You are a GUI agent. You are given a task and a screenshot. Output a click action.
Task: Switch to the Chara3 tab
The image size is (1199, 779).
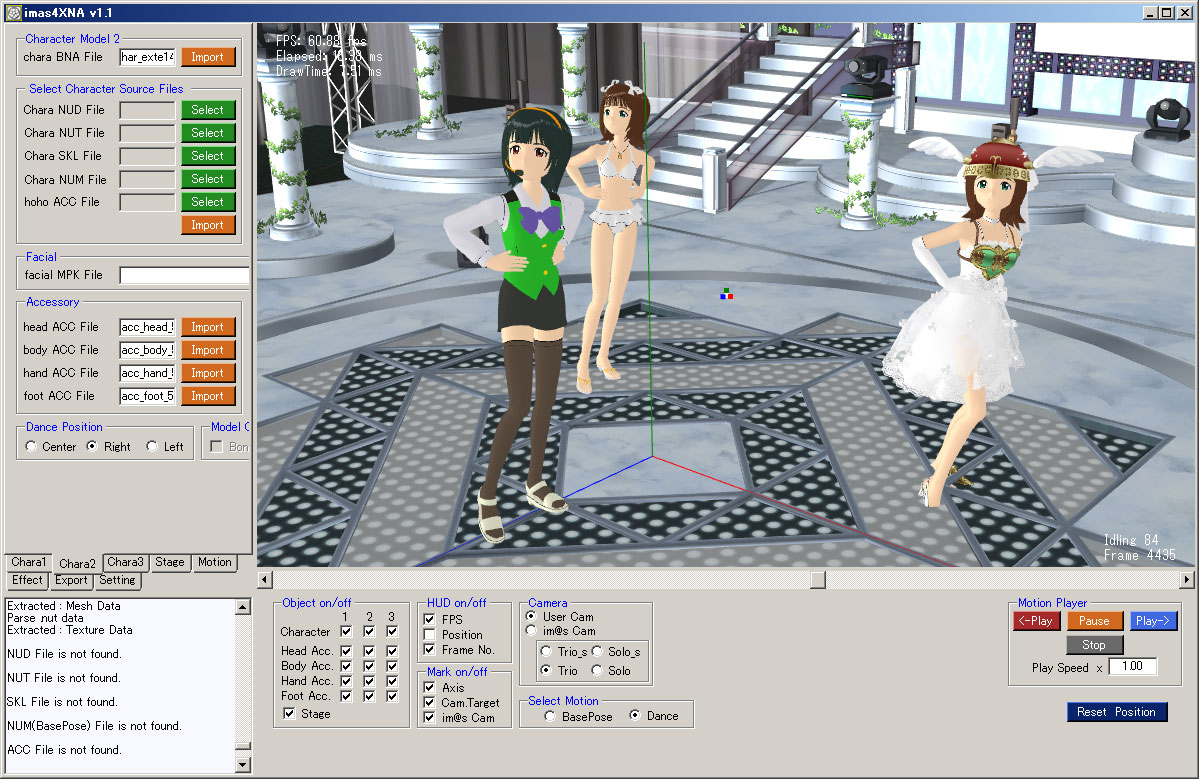point(125,562)
